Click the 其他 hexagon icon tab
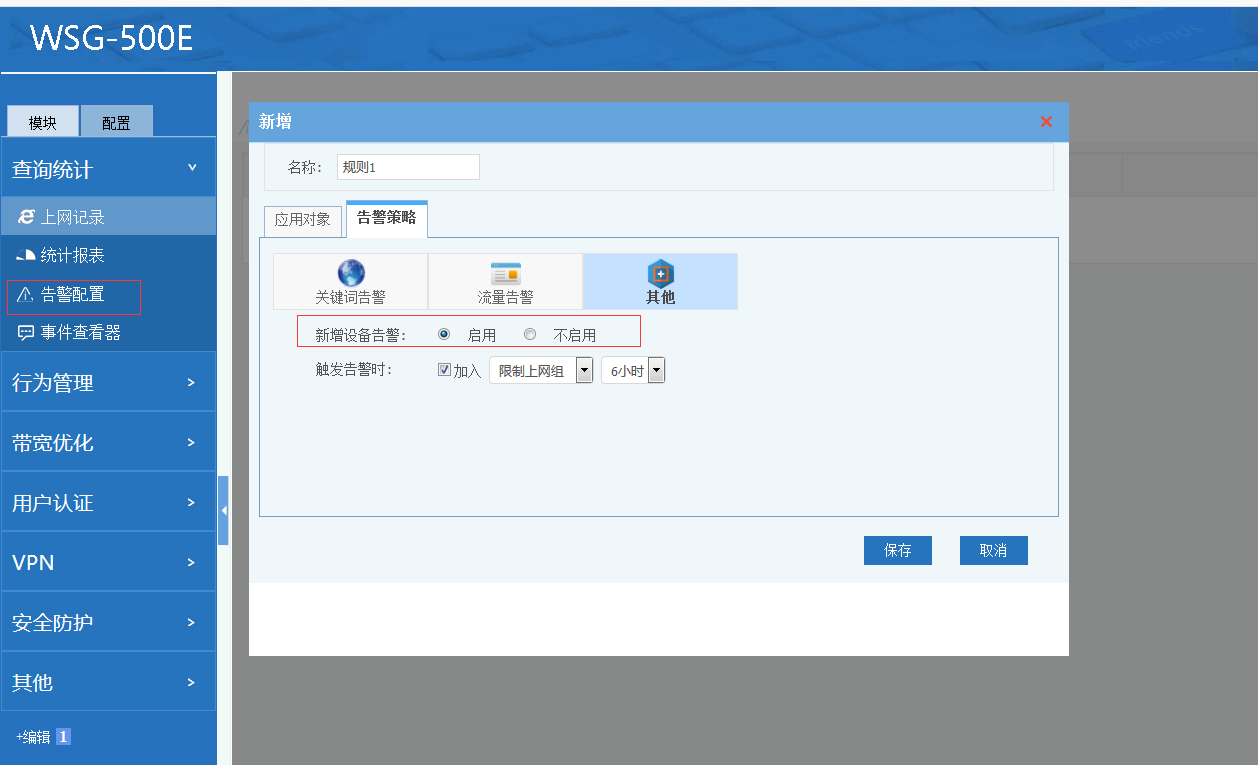1258x765 pixels. tap(660, 273)
